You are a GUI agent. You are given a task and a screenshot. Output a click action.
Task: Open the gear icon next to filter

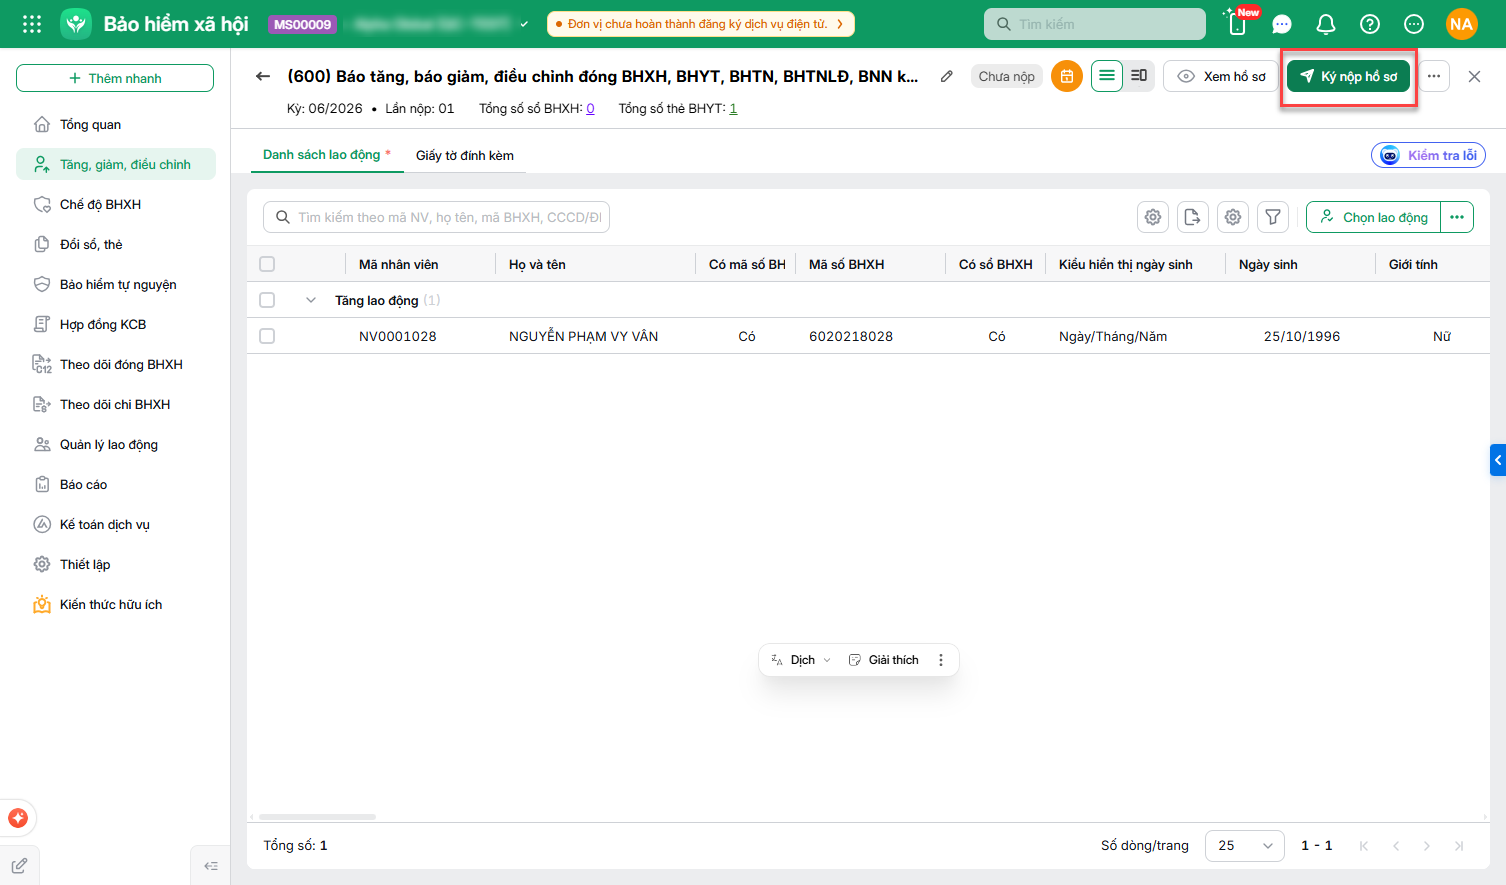pos(1233,217)
